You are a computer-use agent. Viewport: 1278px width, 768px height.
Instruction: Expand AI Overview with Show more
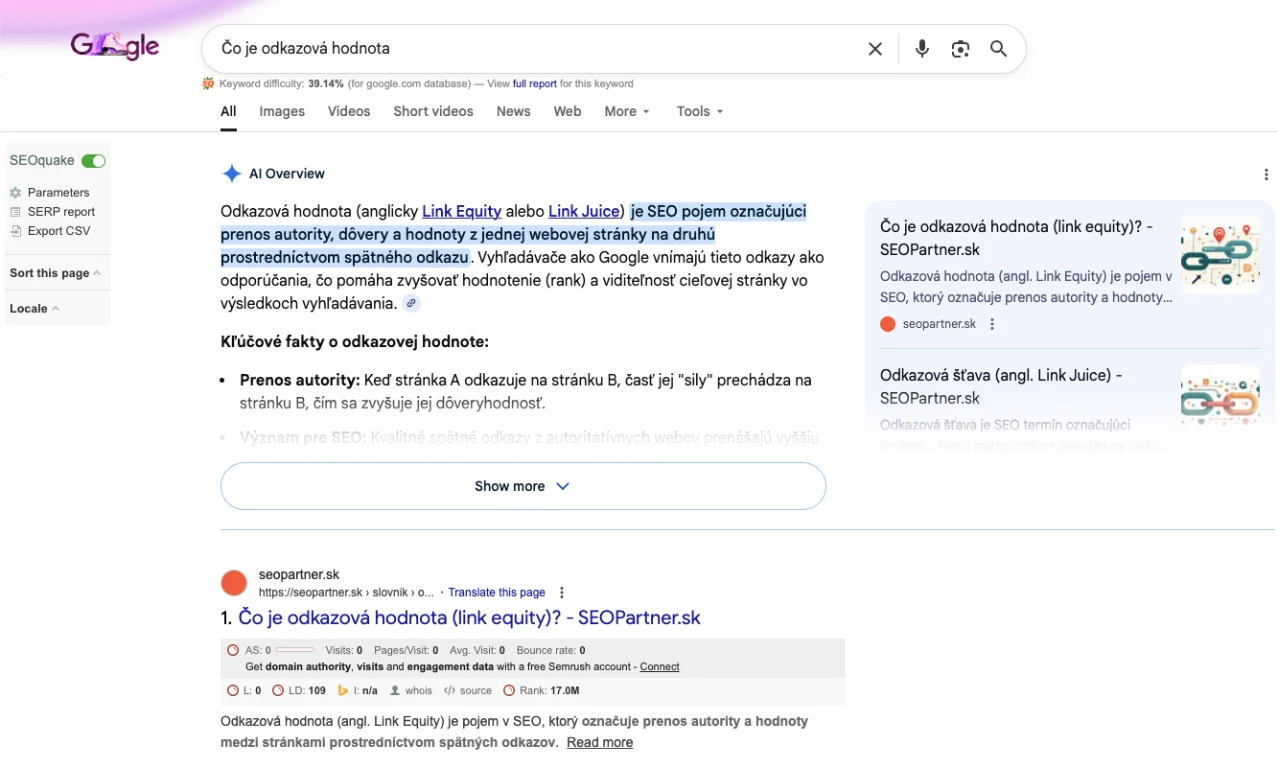[x=522, y=486]
